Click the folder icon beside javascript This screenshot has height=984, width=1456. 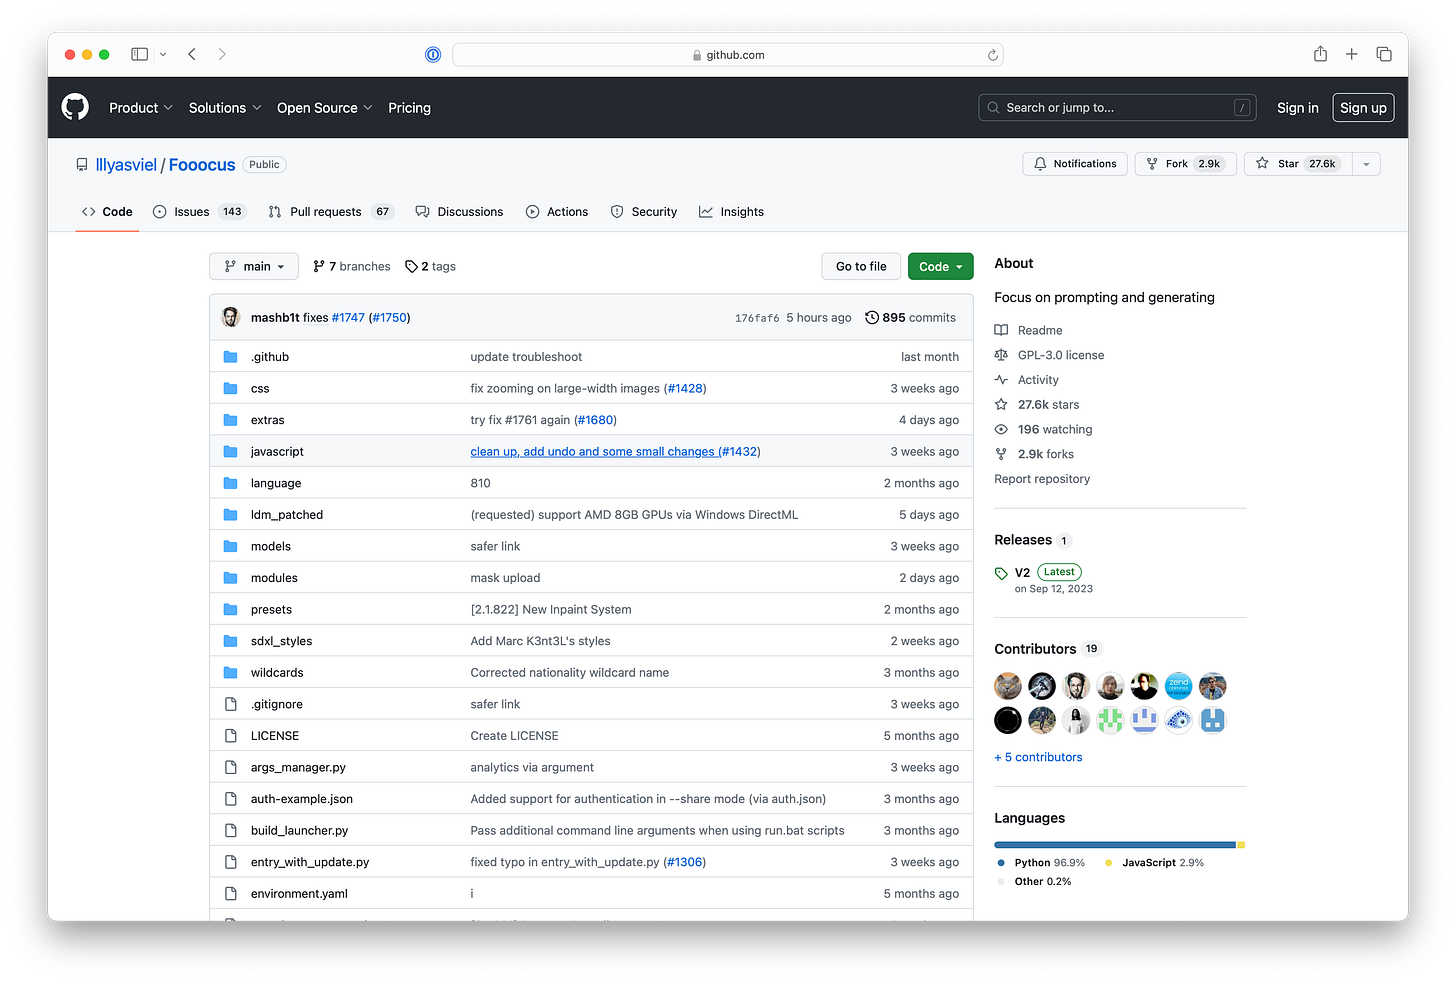[x=231, y=452]
